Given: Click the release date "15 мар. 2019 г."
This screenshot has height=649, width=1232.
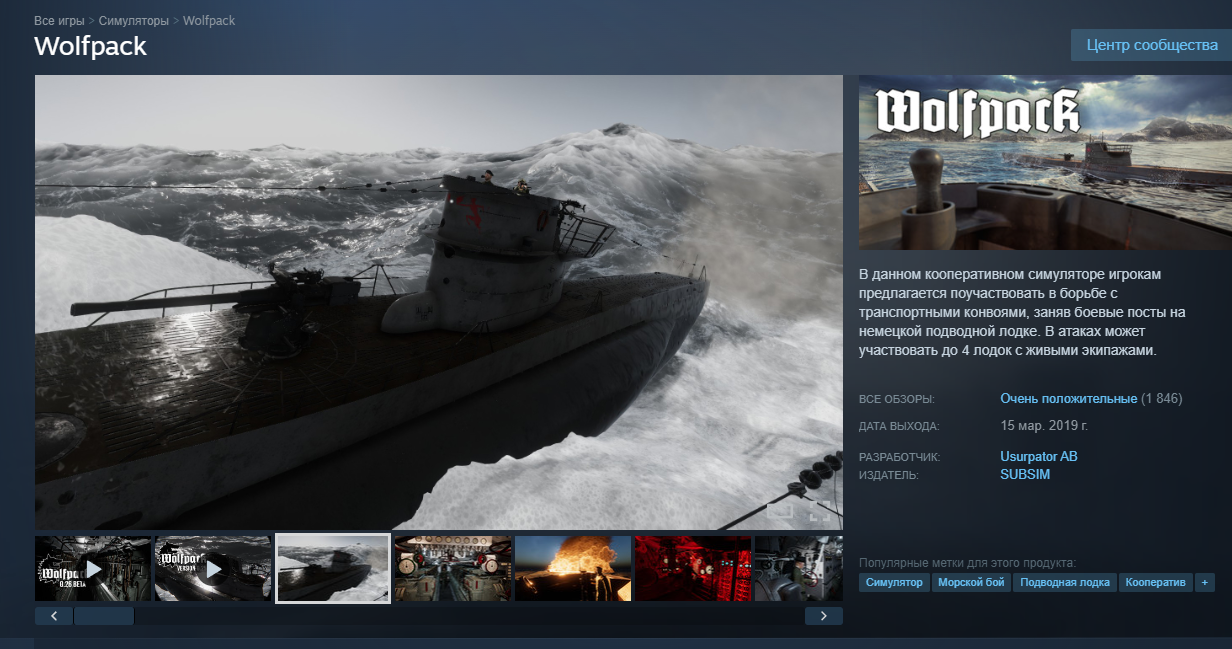Looking at the screenshot, I should (1044, 425).
